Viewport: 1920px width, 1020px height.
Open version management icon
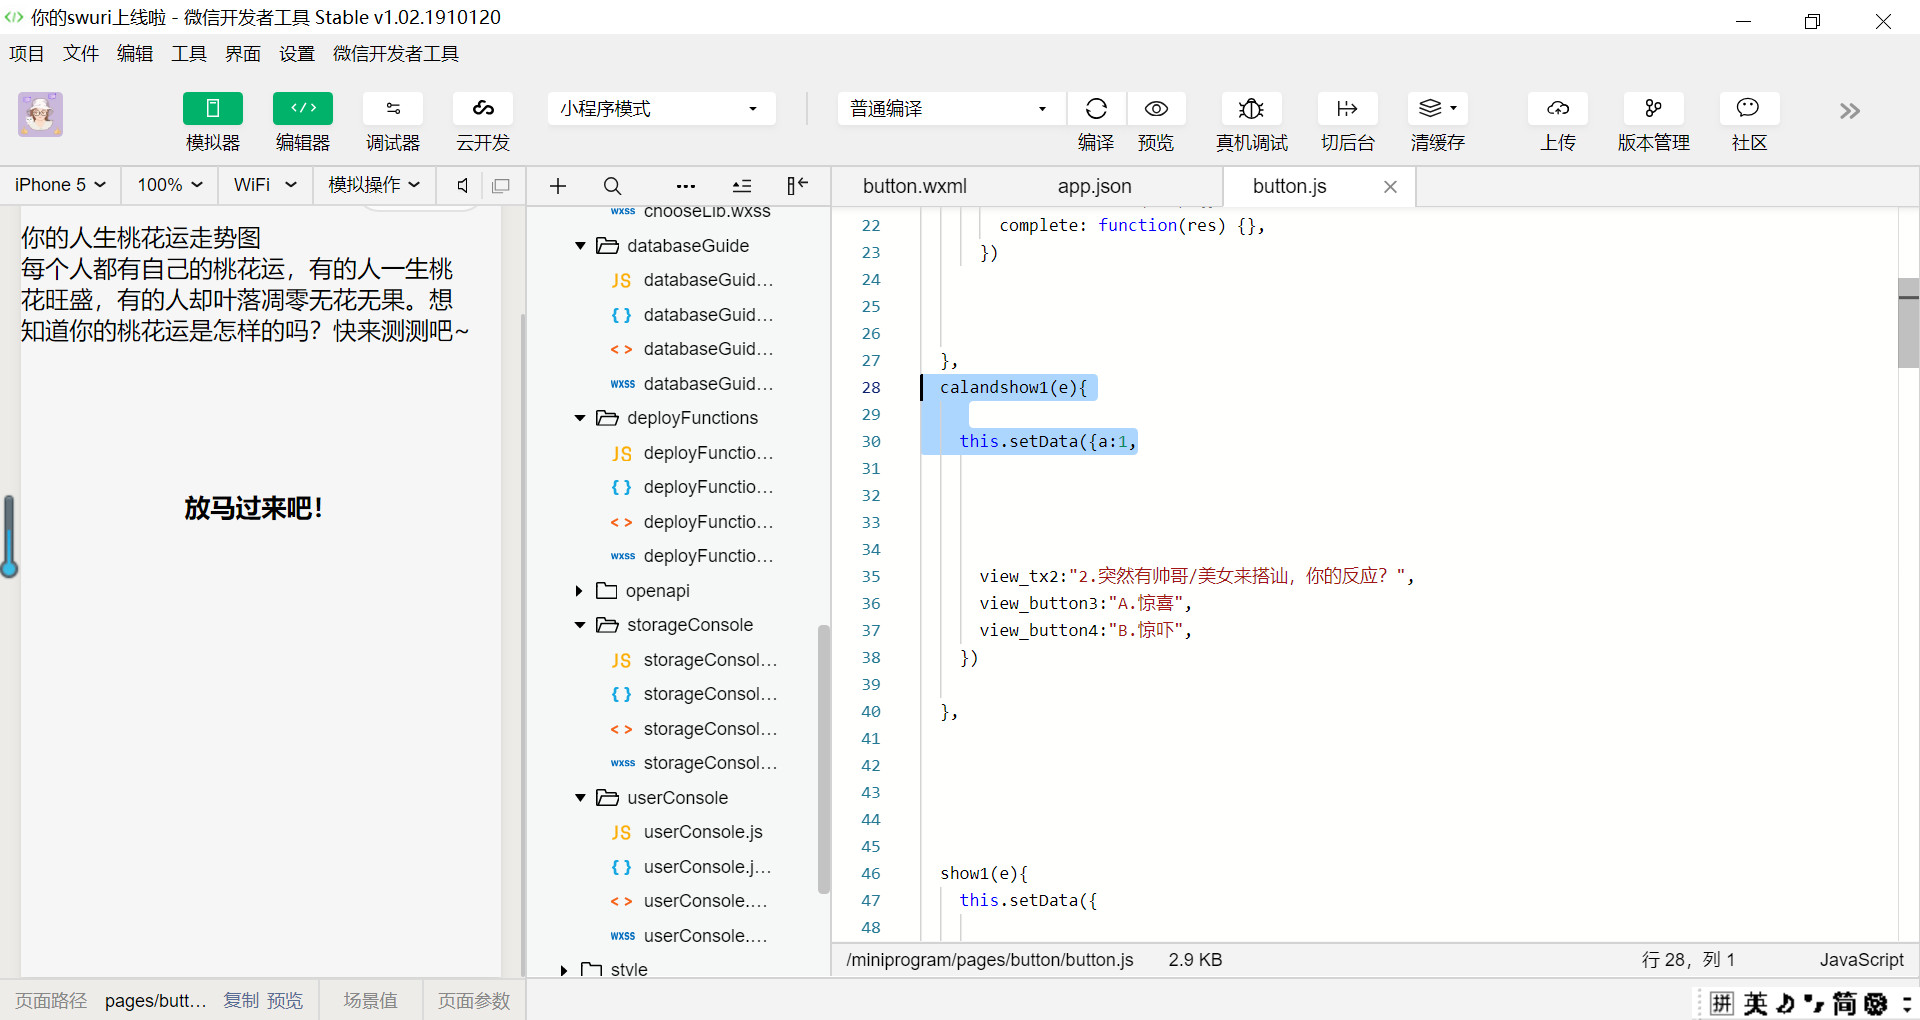click(1653, 109)
